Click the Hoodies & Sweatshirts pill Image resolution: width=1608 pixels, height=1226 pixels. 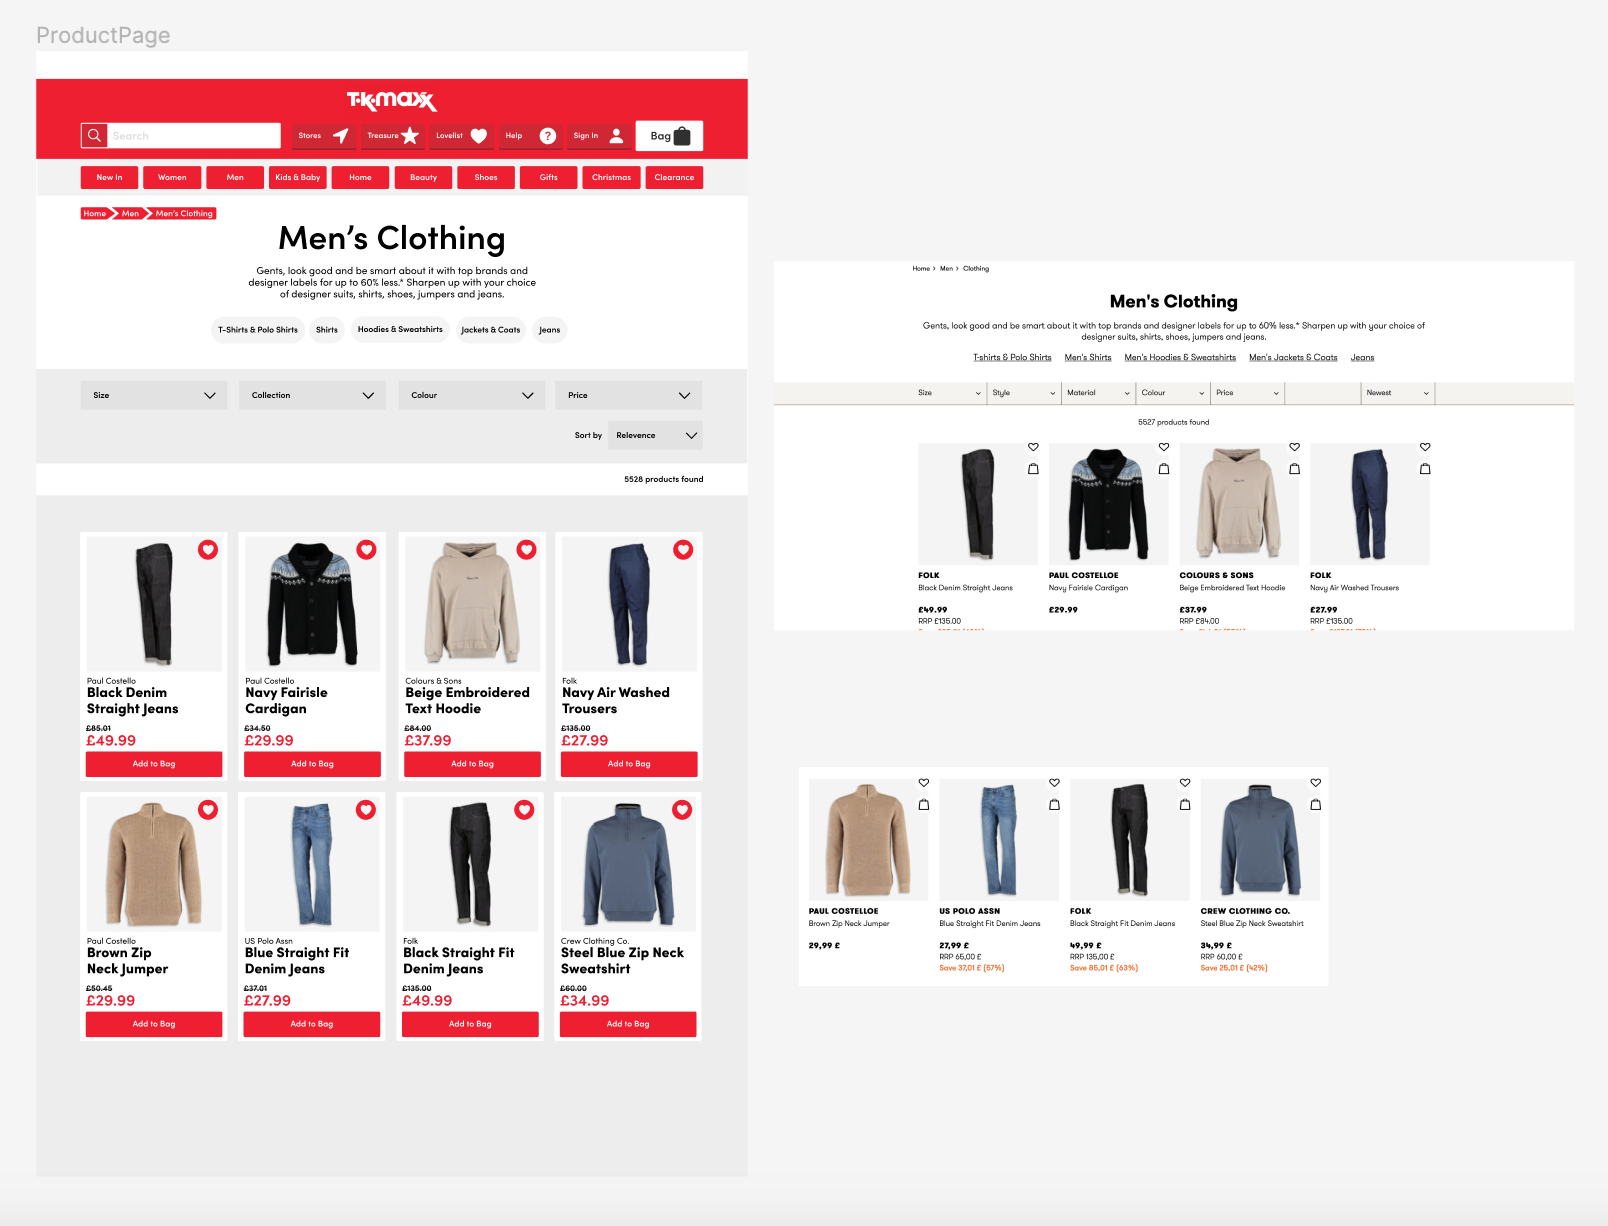[x=400, y=330]
